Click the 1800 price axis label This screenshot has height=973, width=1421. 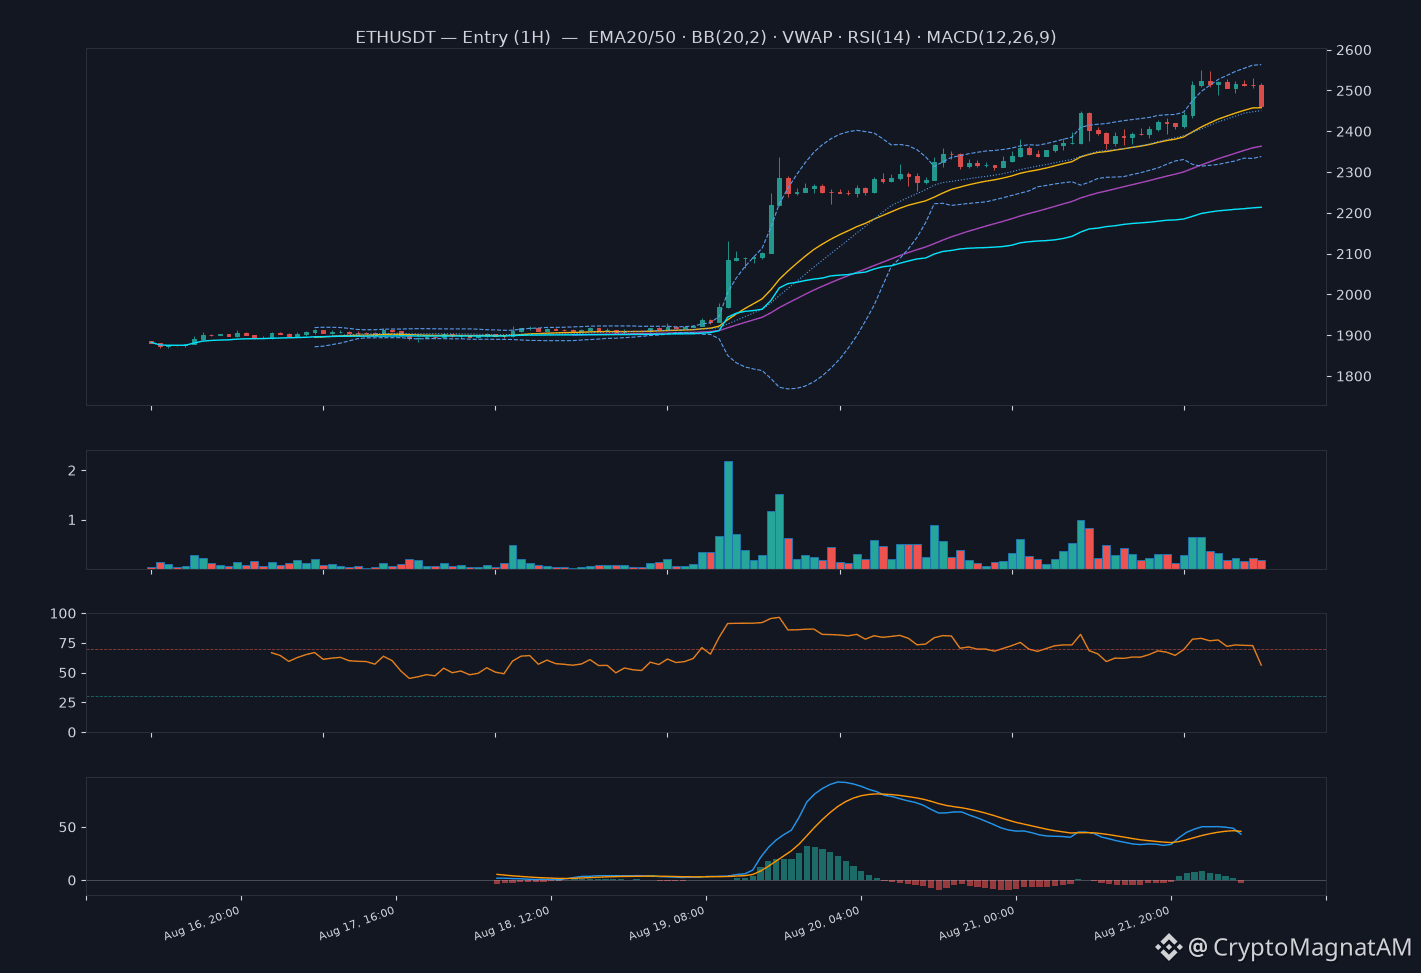click(x=1352, y=377)
